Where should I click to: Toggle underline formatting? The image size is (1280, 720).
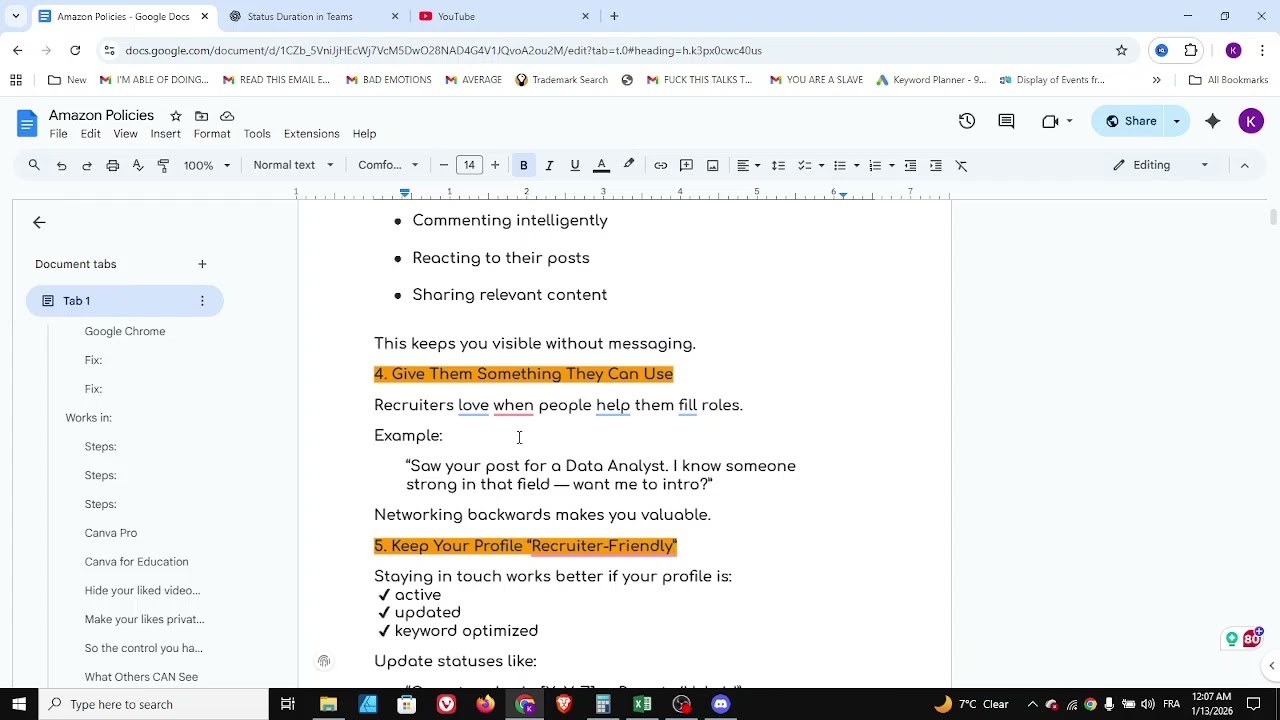pyautogui.click(x=575, y=165)
